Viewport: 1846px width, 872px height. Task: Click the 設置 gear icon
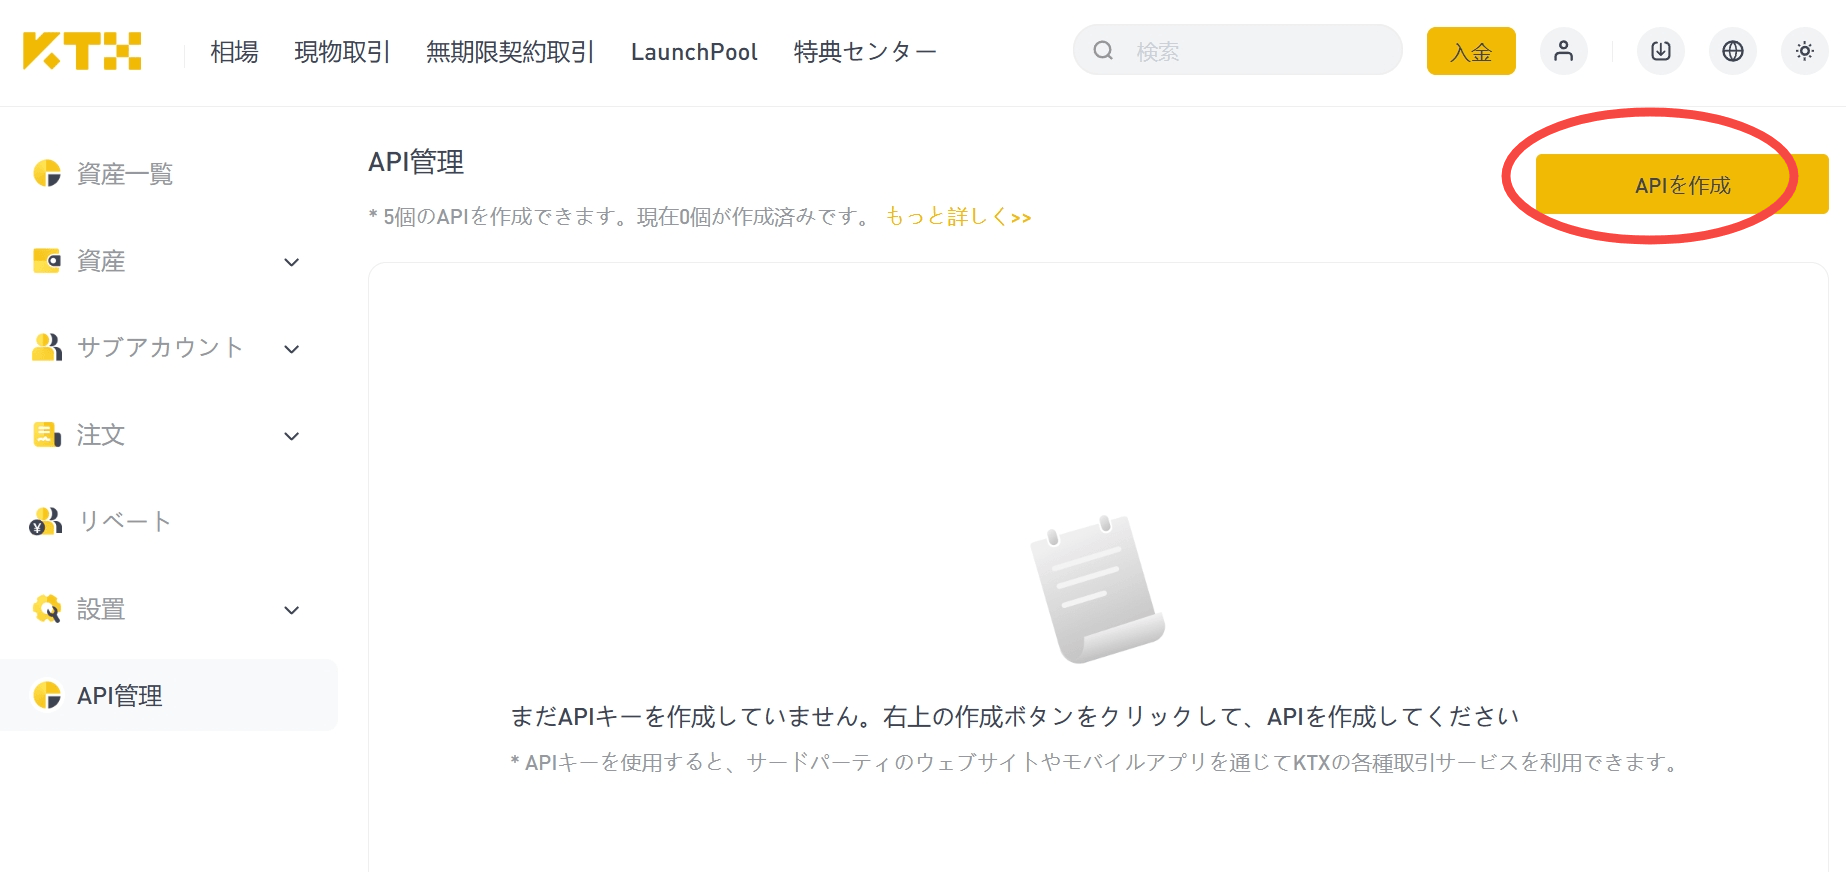47,608
